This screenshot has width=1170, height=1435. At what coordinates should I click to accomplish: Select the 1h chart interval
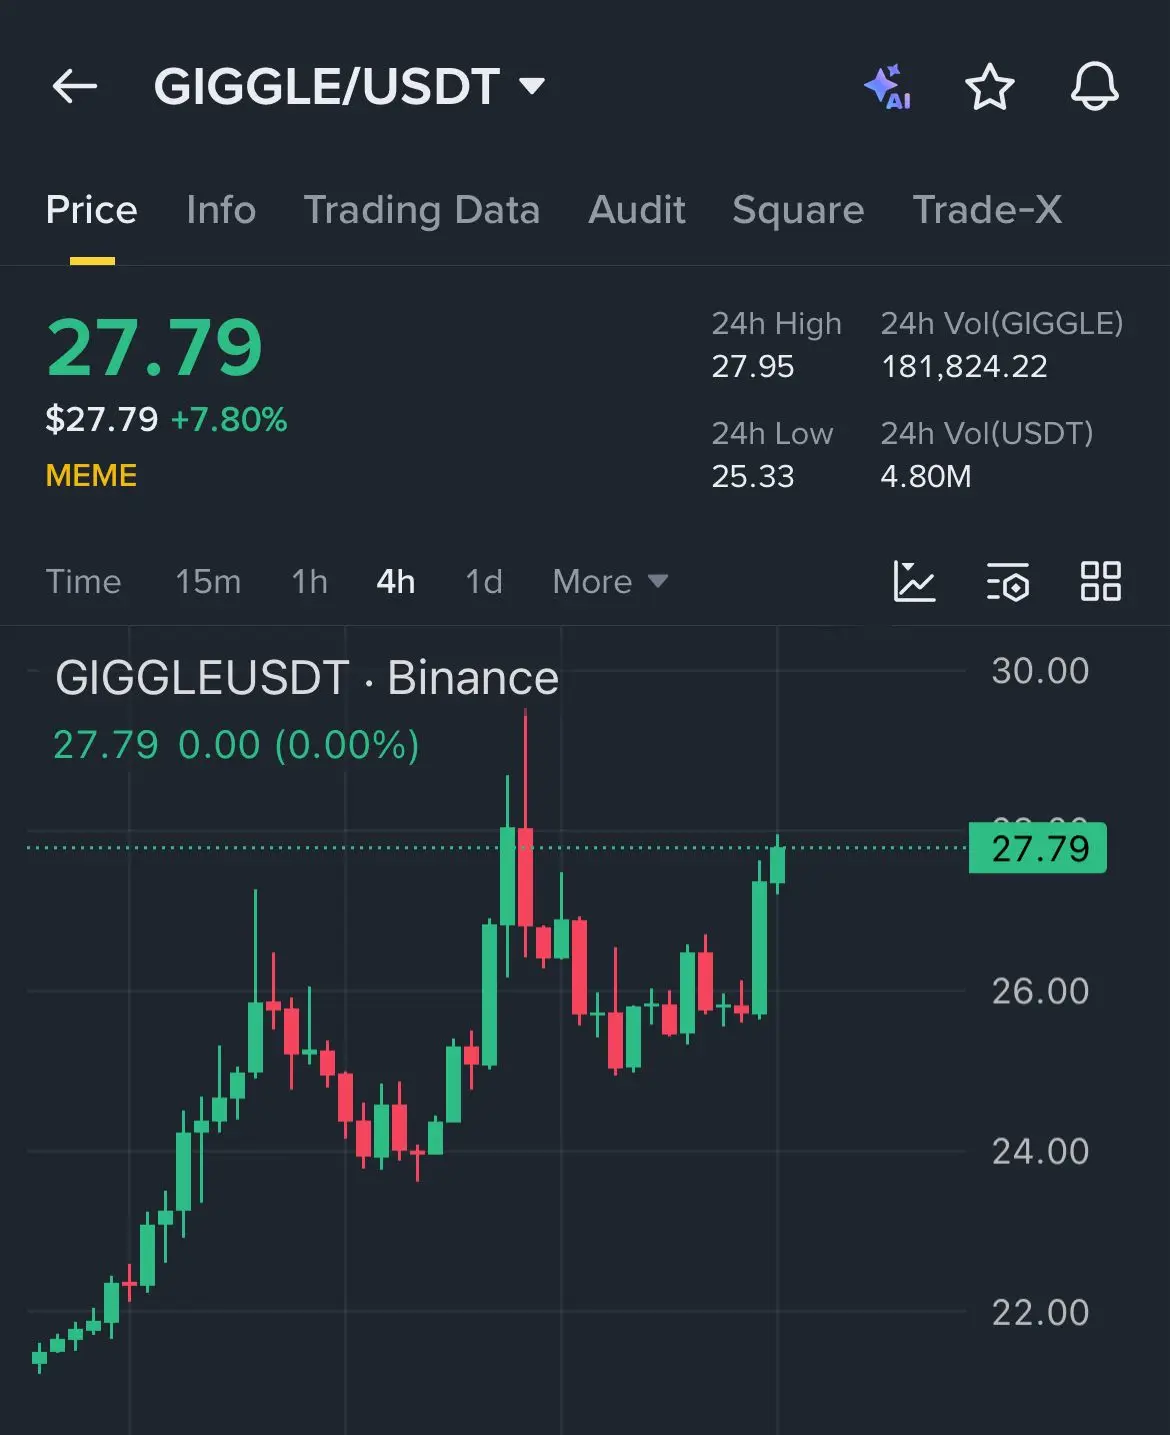(x=310, y=582)
